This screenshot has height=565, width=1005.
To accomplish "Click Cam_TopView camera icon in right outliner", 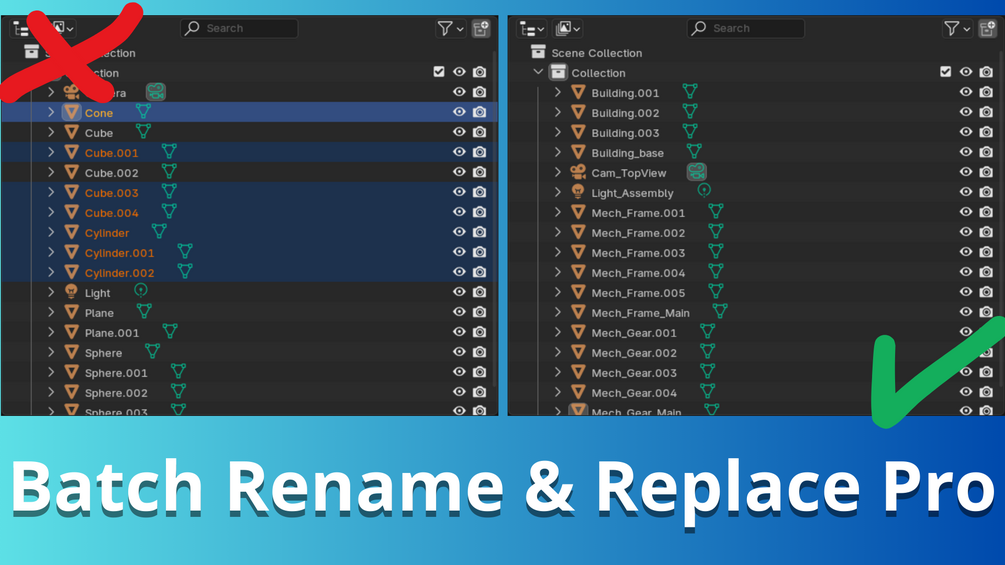I will 578,172.
